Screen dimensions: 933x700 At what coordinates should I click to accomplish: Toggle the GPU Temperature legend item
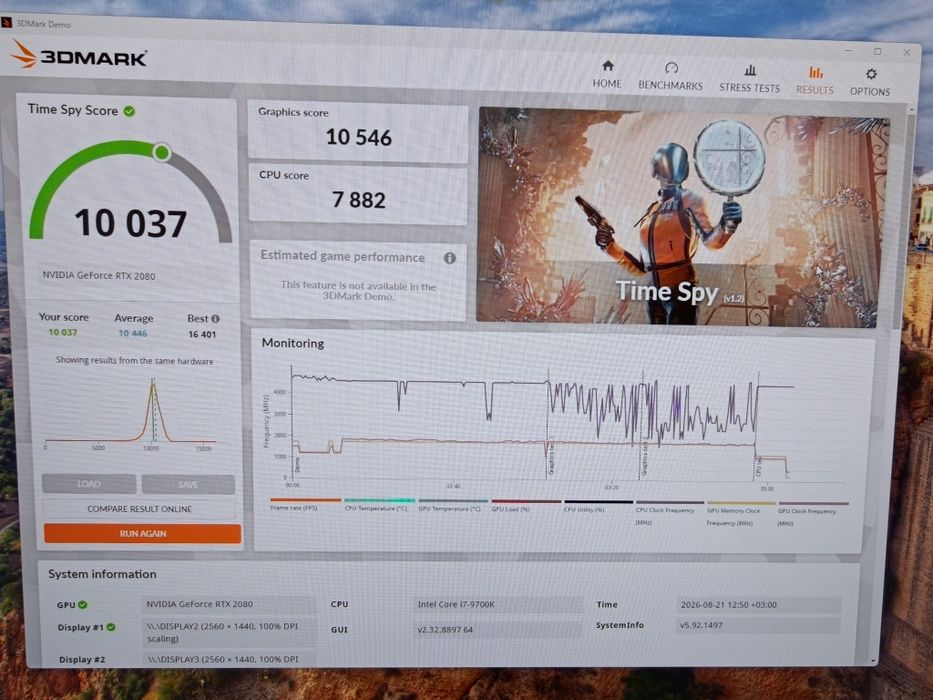[x=452, y=506]
